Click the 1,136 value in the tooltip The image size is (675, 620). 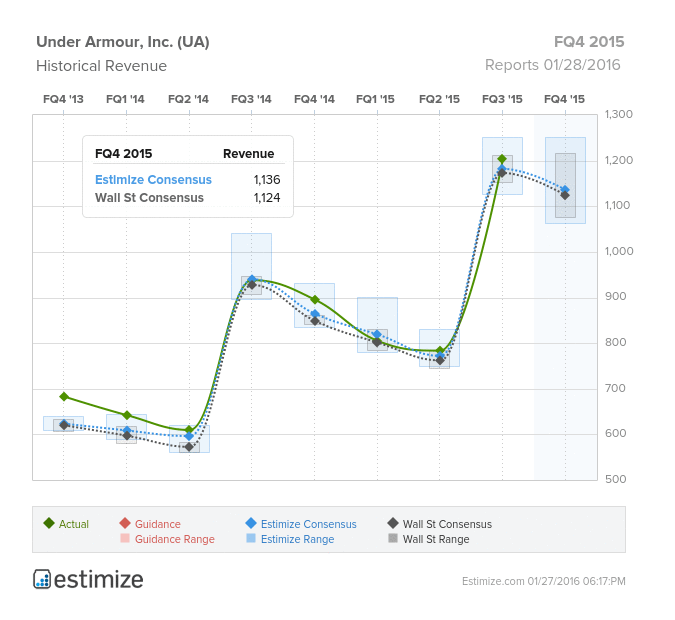pos(267,180)
